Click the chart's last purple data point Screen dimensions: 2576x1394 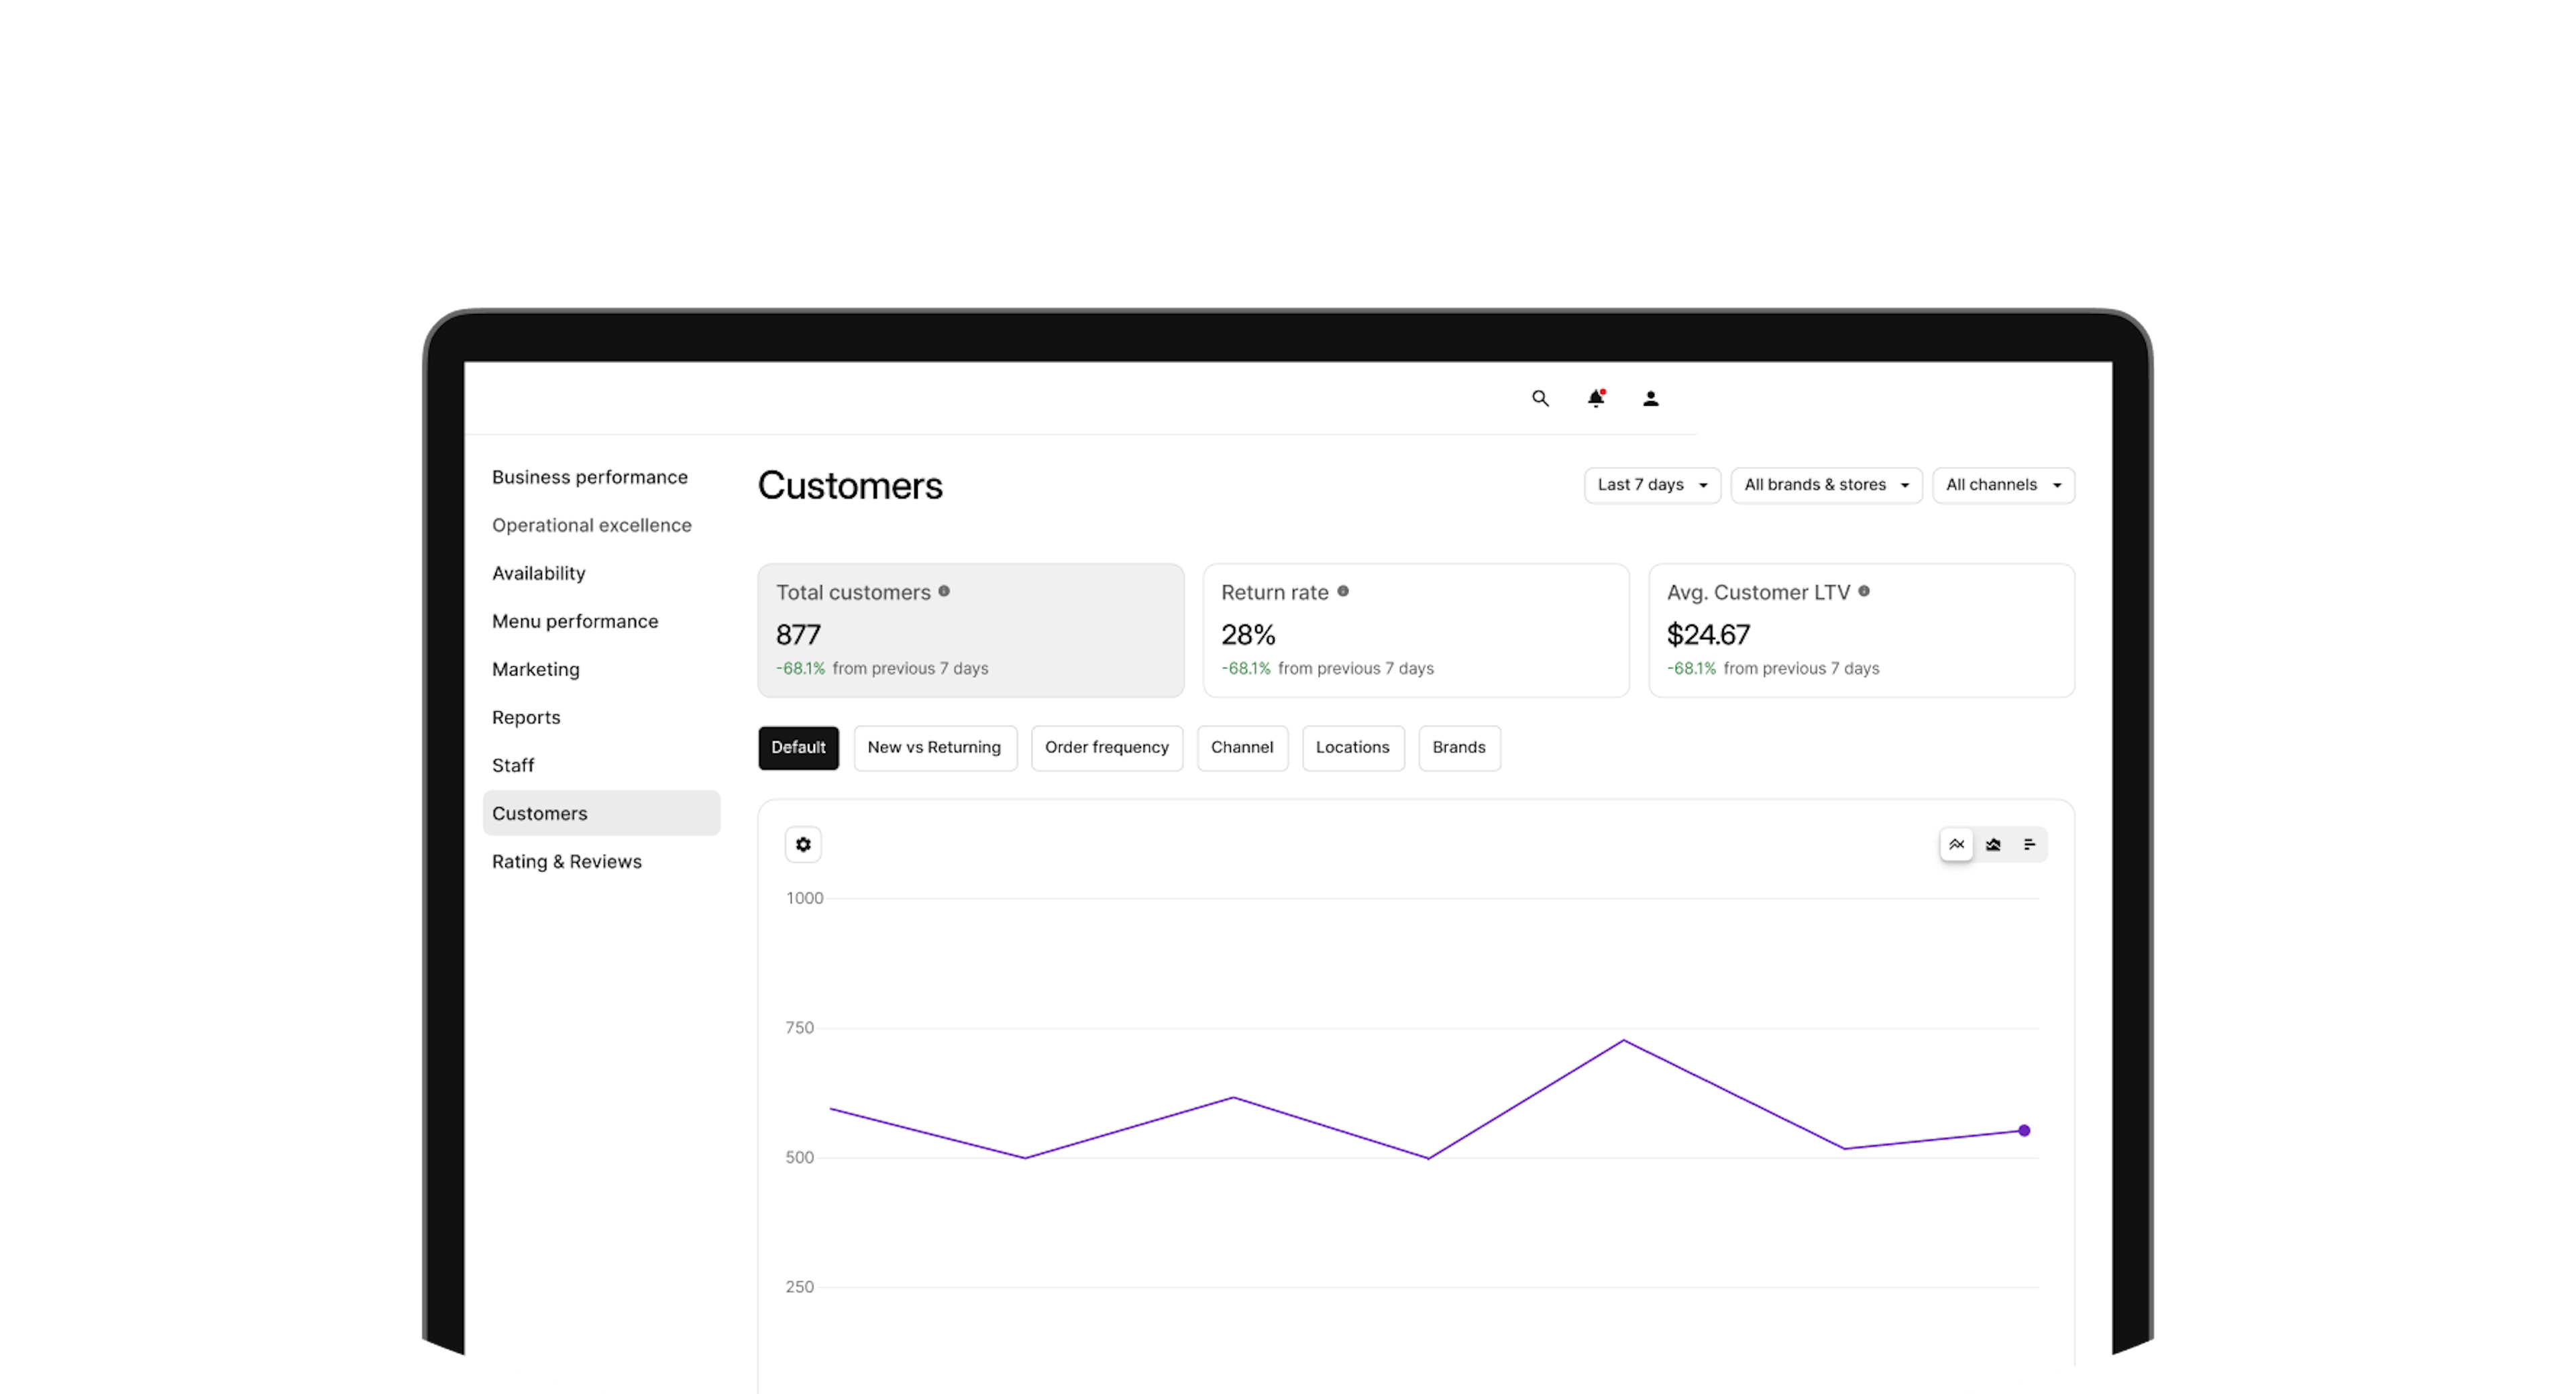tap(2024, 1130)
